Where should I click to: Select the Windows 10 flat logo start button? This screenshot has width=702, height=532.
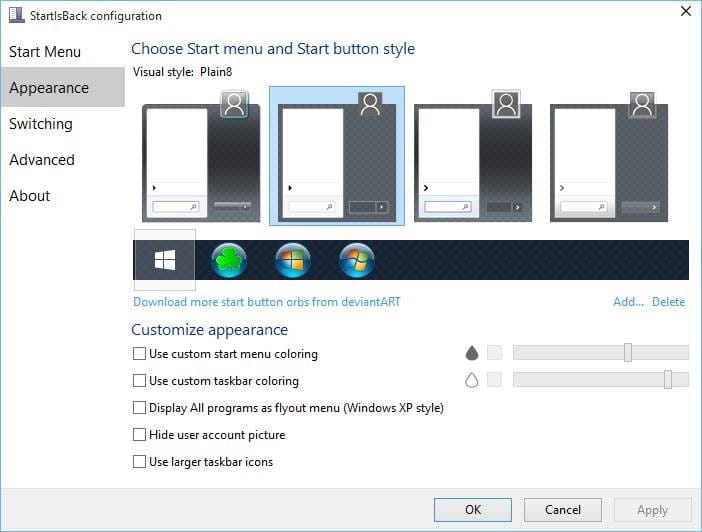coord(165,260)
